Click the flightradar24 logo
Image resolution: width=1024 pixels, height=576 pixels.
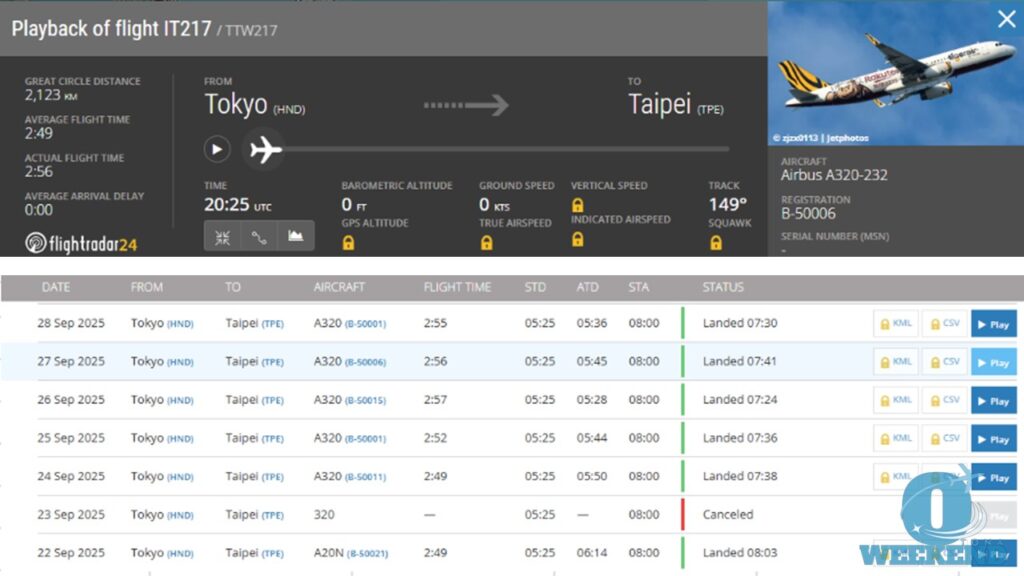tap(80, 243)
